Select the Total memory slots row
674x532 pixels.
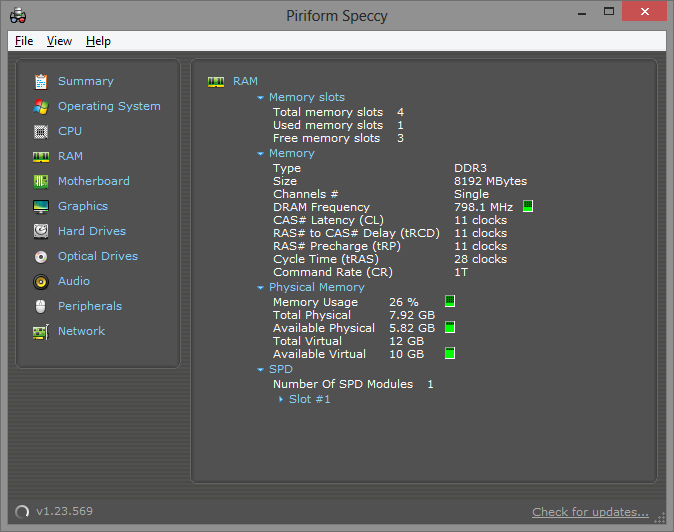tap(338, 112)
